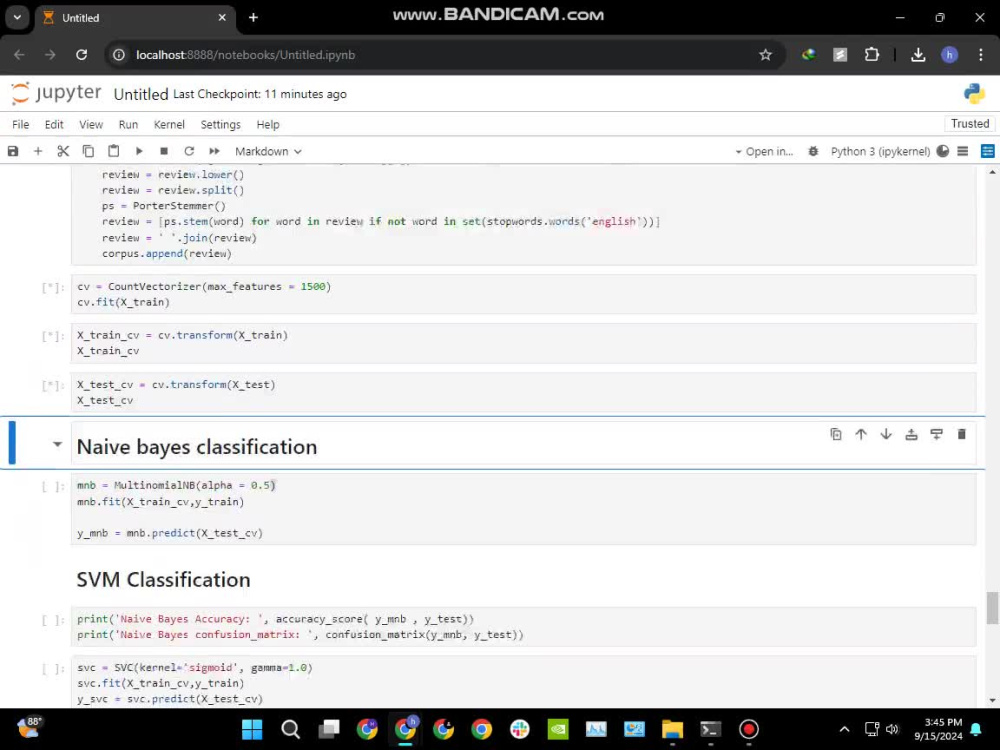The width and height of the screenshot is (1000, 750).
Task: Open the volume speaker tray icon
Action: 892,729
